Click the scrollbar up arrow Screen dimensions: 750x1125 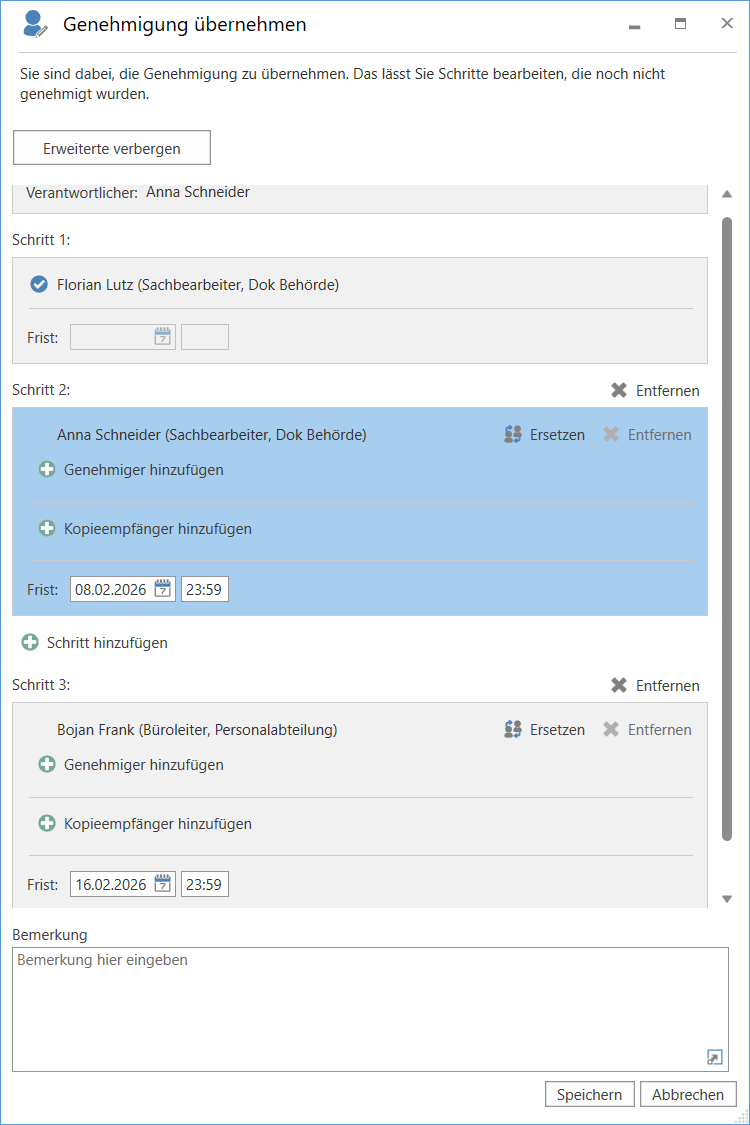(x=727, y=195)
